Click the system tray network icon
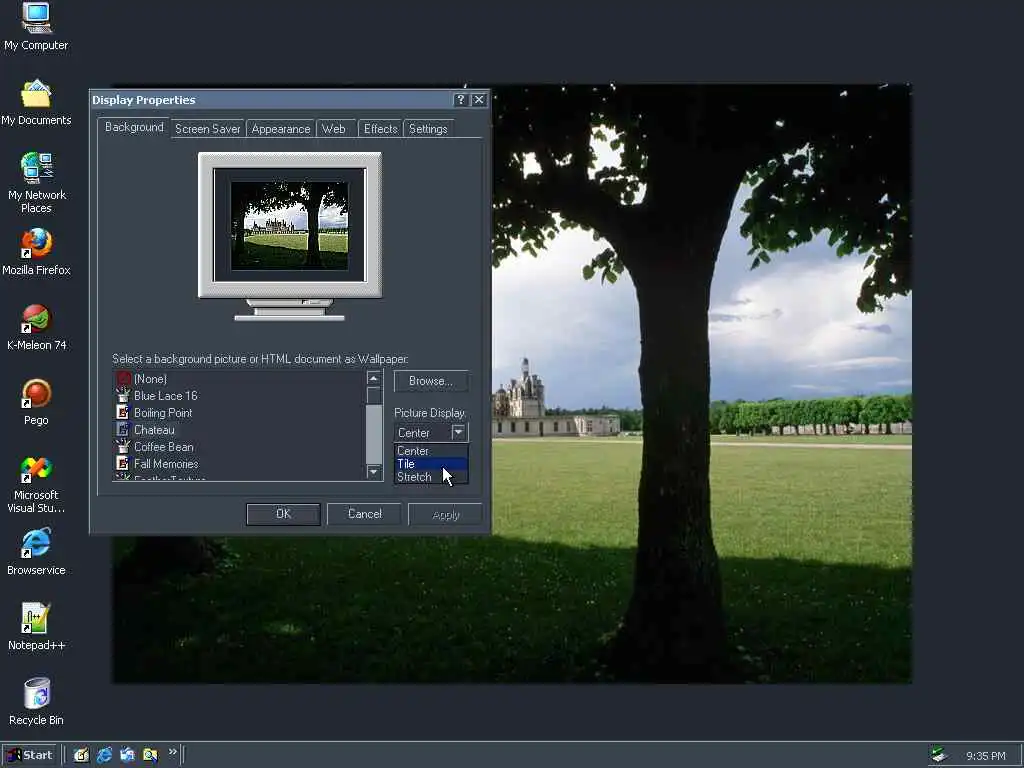 [939, 755]
